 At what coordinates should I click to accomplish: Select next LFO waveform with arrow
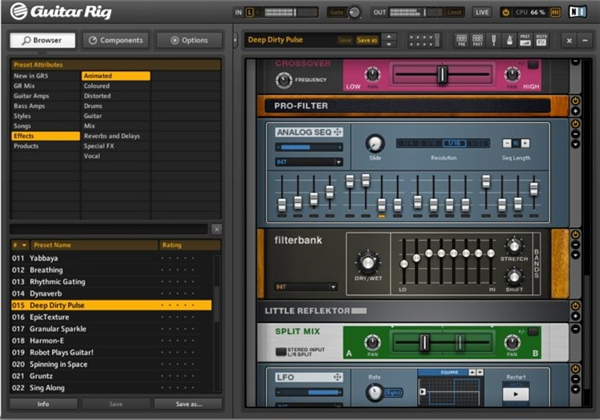[480, 372]
